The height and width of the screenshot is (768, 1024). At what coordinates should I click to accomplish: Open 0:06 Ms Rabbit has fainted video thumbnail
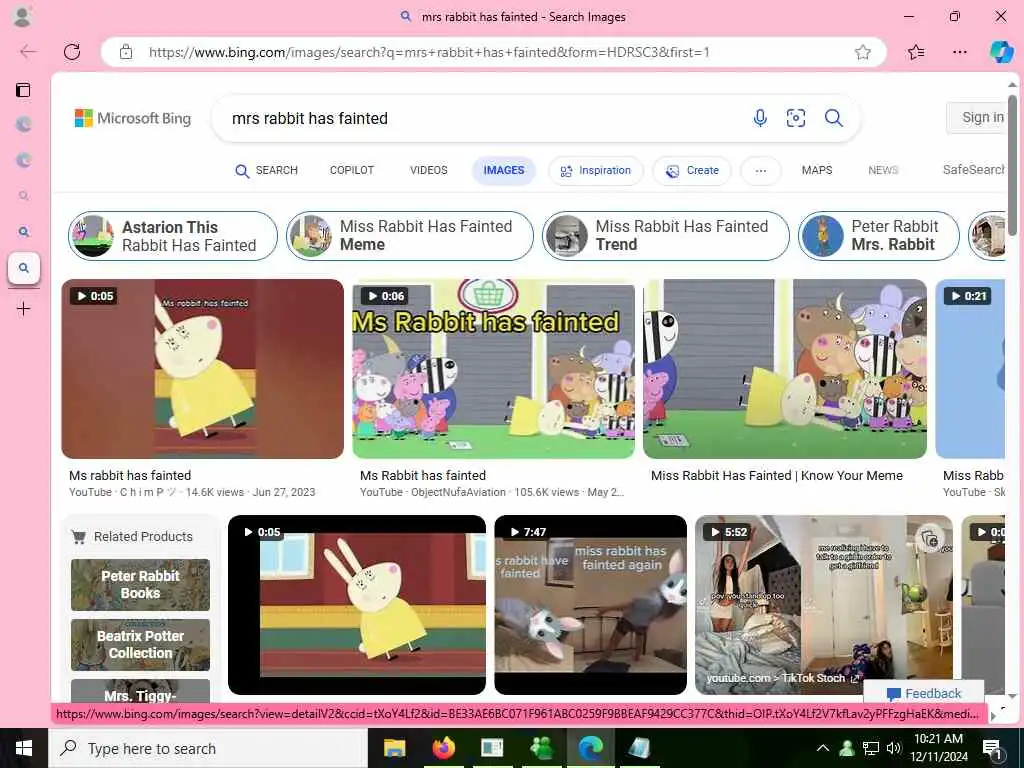(x=494, y=369)
